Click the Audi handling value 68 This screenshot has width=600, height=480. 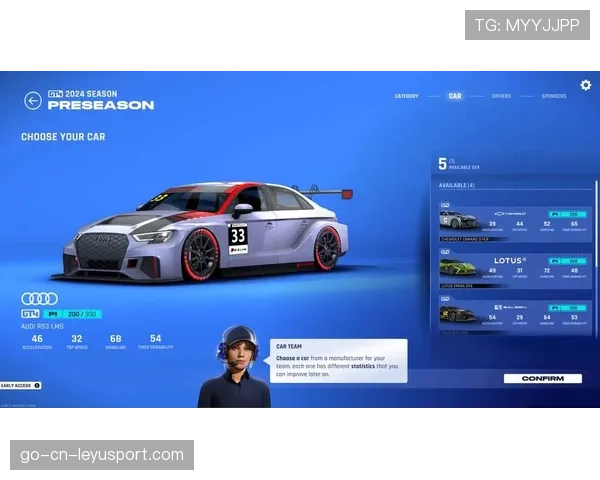tap(116, 338)
